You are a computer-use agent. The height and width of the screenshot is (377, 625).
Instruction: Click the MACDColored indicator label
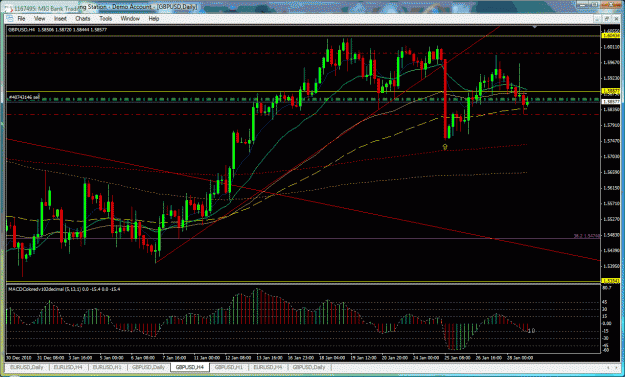[x=65, y=289]
